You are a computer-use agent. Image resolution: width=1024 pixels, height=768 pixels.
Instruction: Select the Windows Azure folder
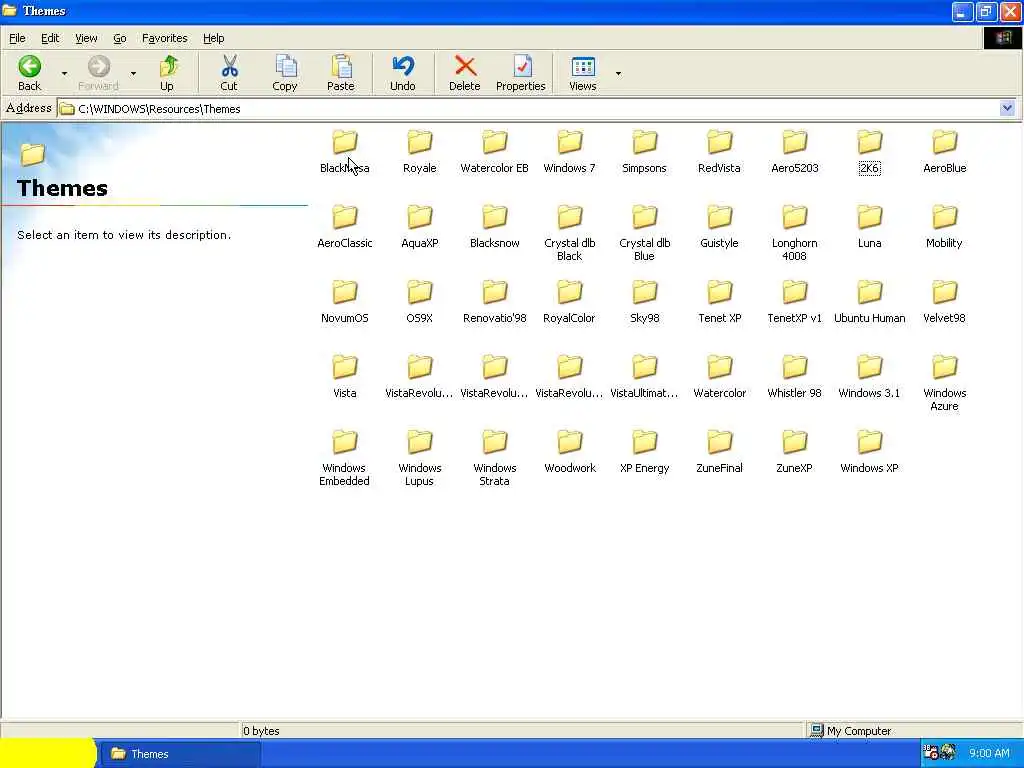tap(944, 383)
